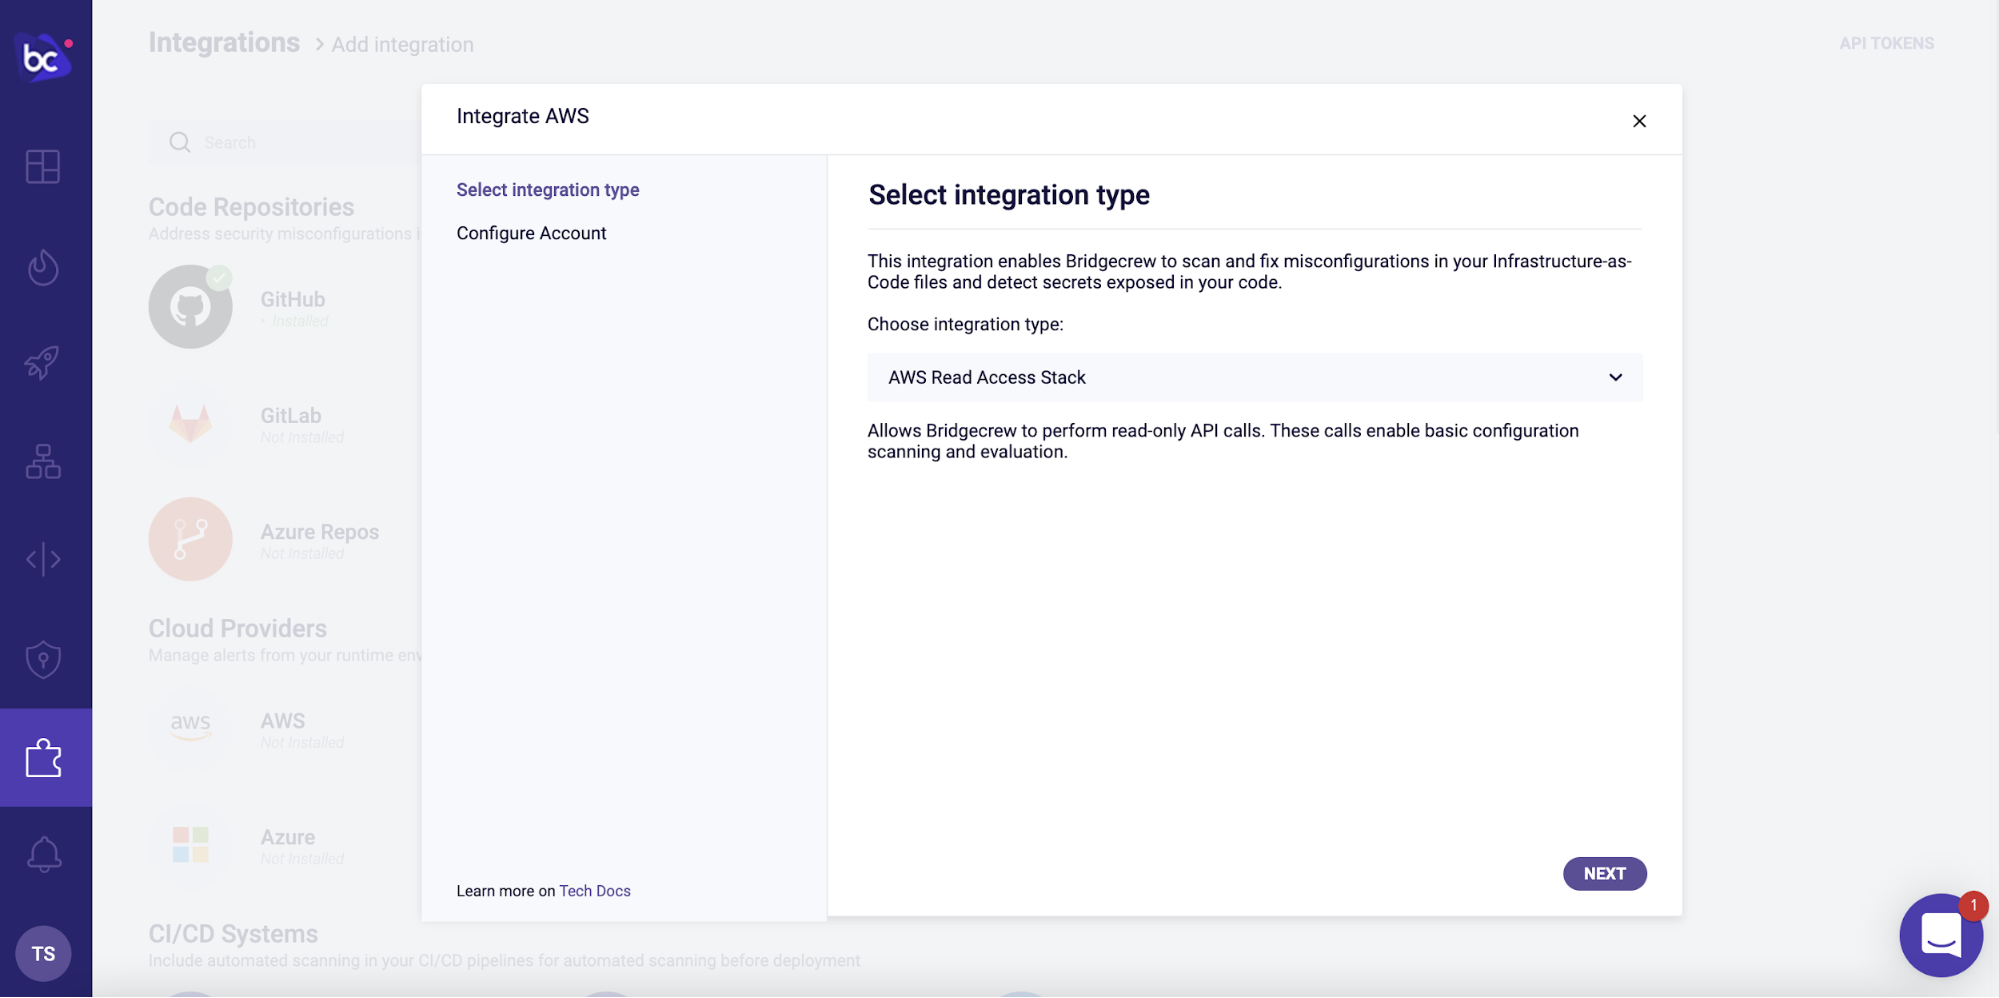The height and width of the screenshot is (998, 1999).
Task: Select the Configure Account step
Action: point(531,233)
